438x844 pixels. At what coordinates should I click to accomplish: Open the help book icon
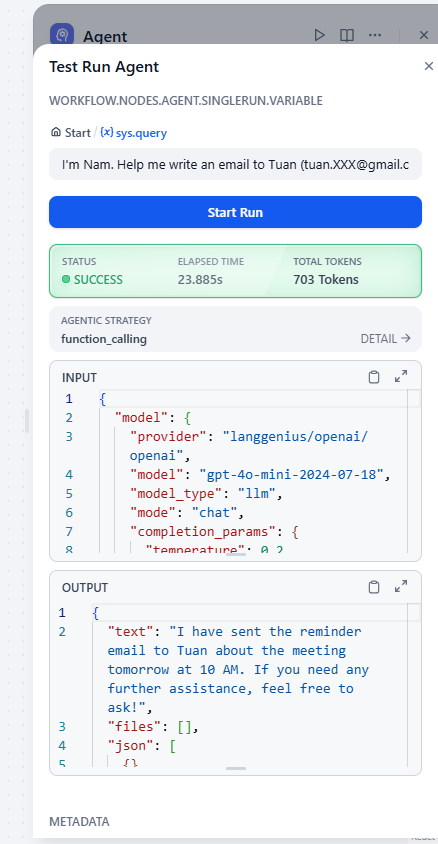tap(347, 35)
